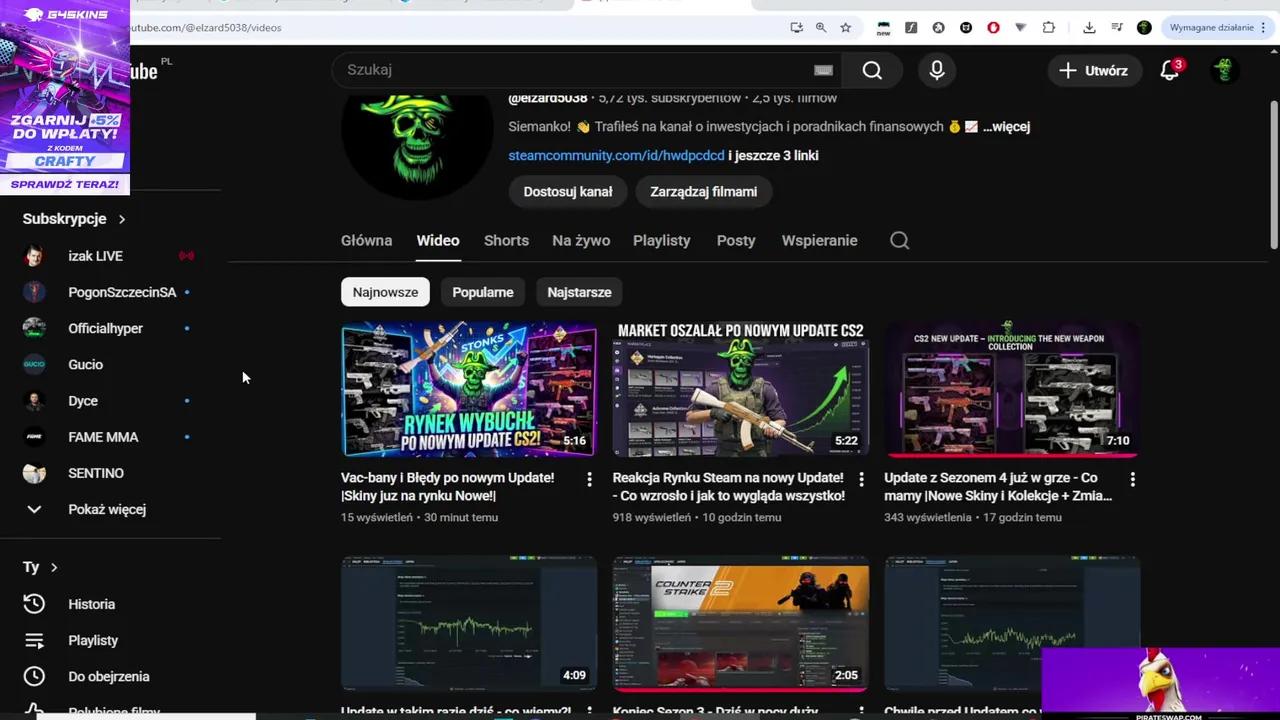Click the italic f extension icon
This screenshot has width=1280, height=720.
point(911,28)
